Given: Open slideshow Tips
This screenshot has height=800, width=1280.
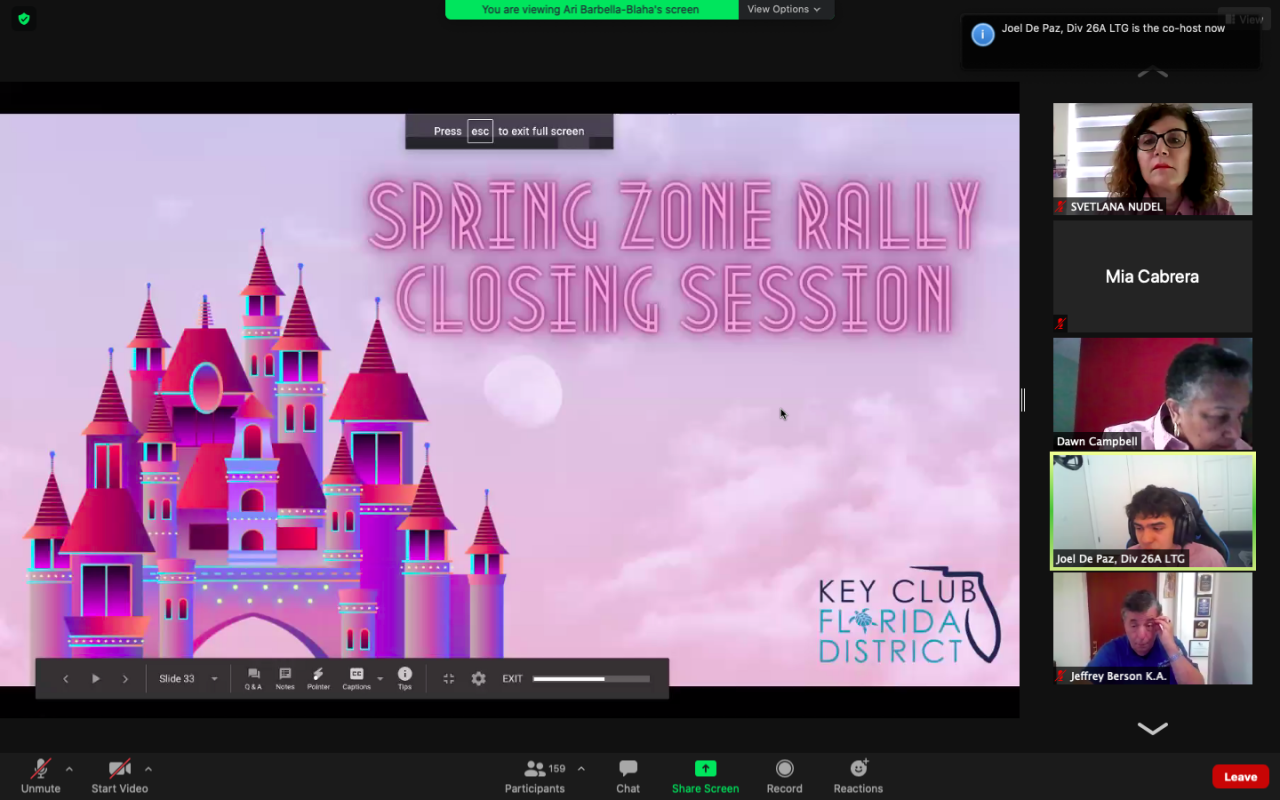Looking at the screenshot, I should (405, 679).
